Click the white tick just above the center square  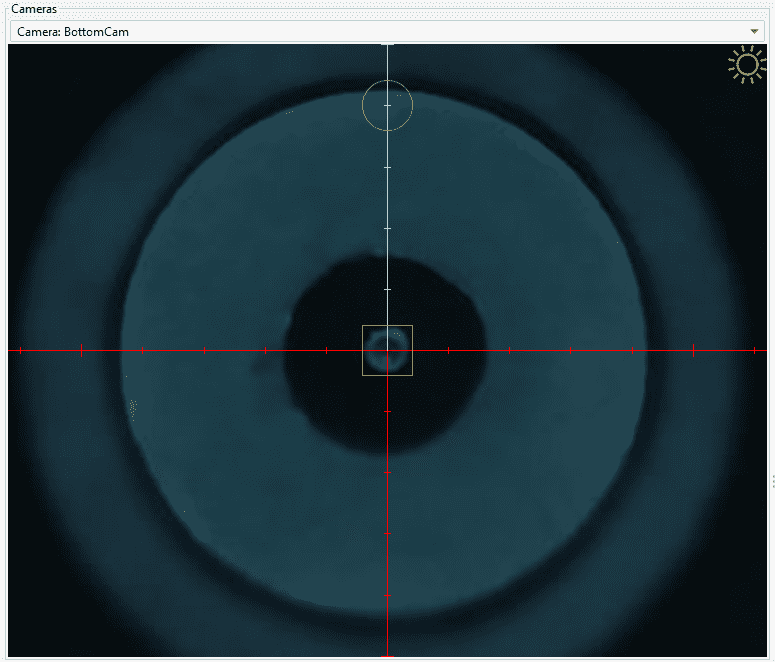point(387,289)
